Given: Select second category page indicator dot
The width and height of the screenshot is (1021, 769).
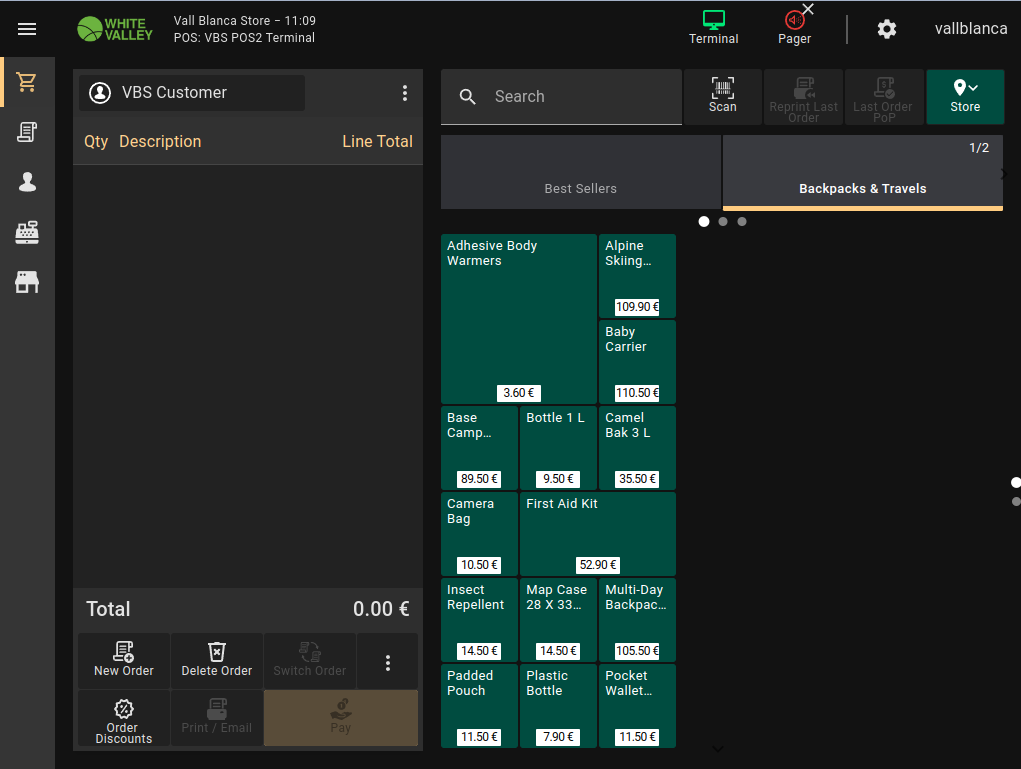Looking at the screenshot, I should (x=723, y=222).
